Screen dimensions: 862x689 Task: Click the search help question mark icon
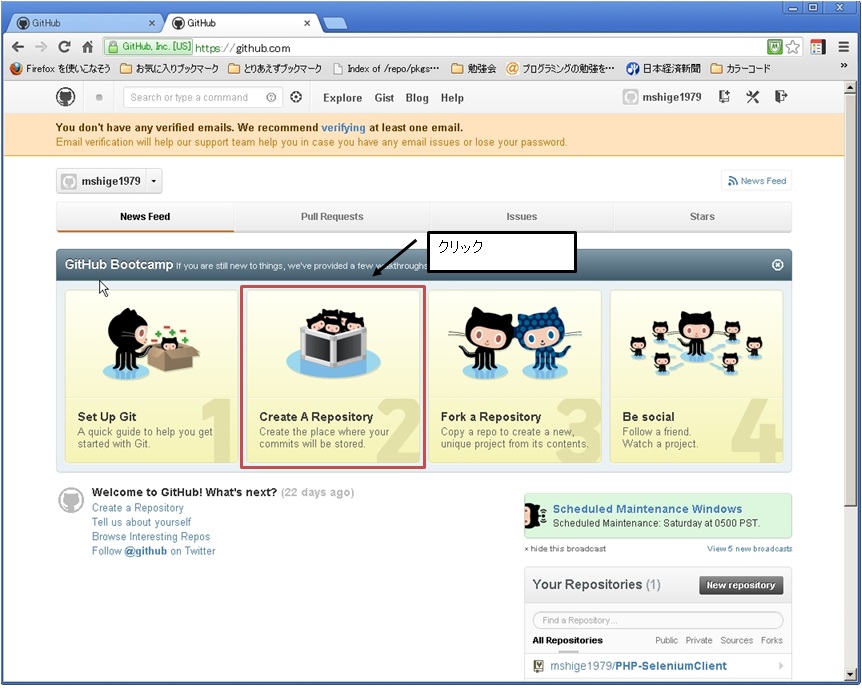tap(271, 97)
